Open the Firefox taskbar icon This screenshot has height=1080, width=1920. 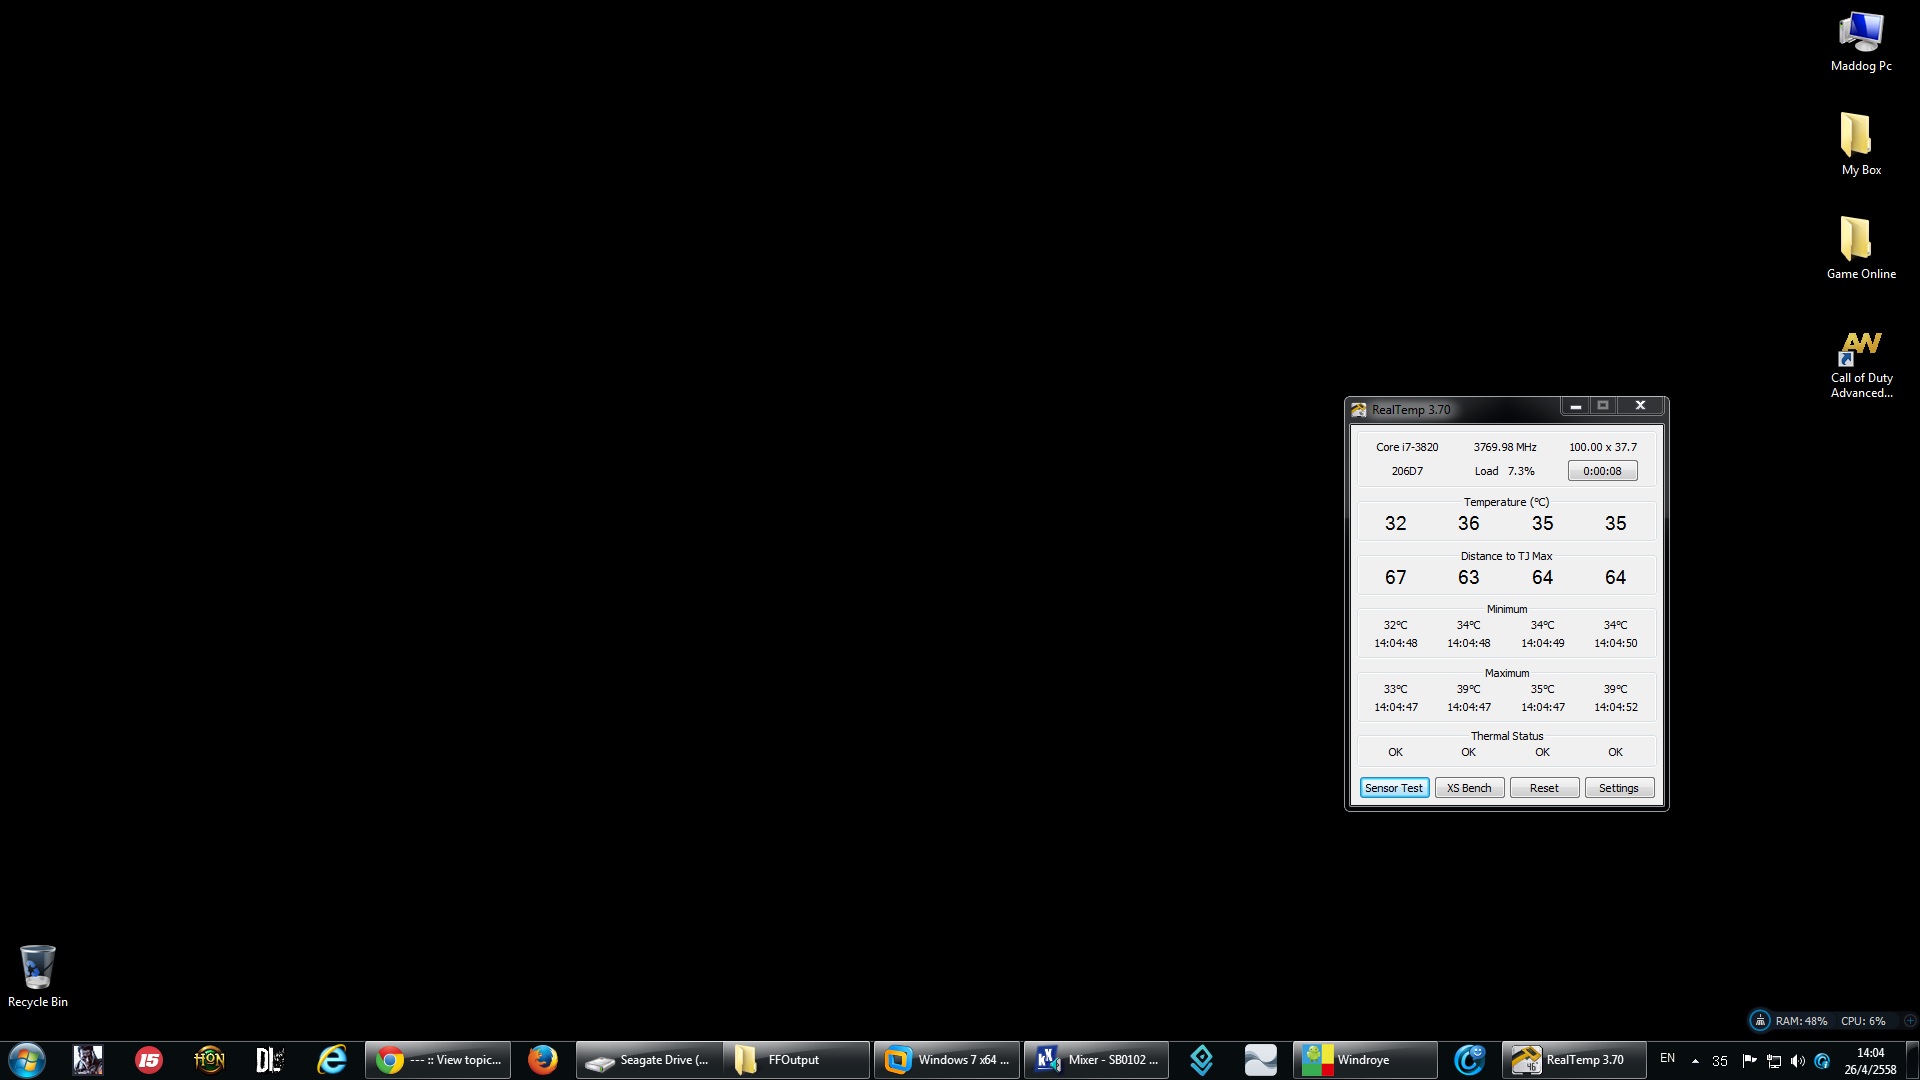click(x=542, y=1060)
